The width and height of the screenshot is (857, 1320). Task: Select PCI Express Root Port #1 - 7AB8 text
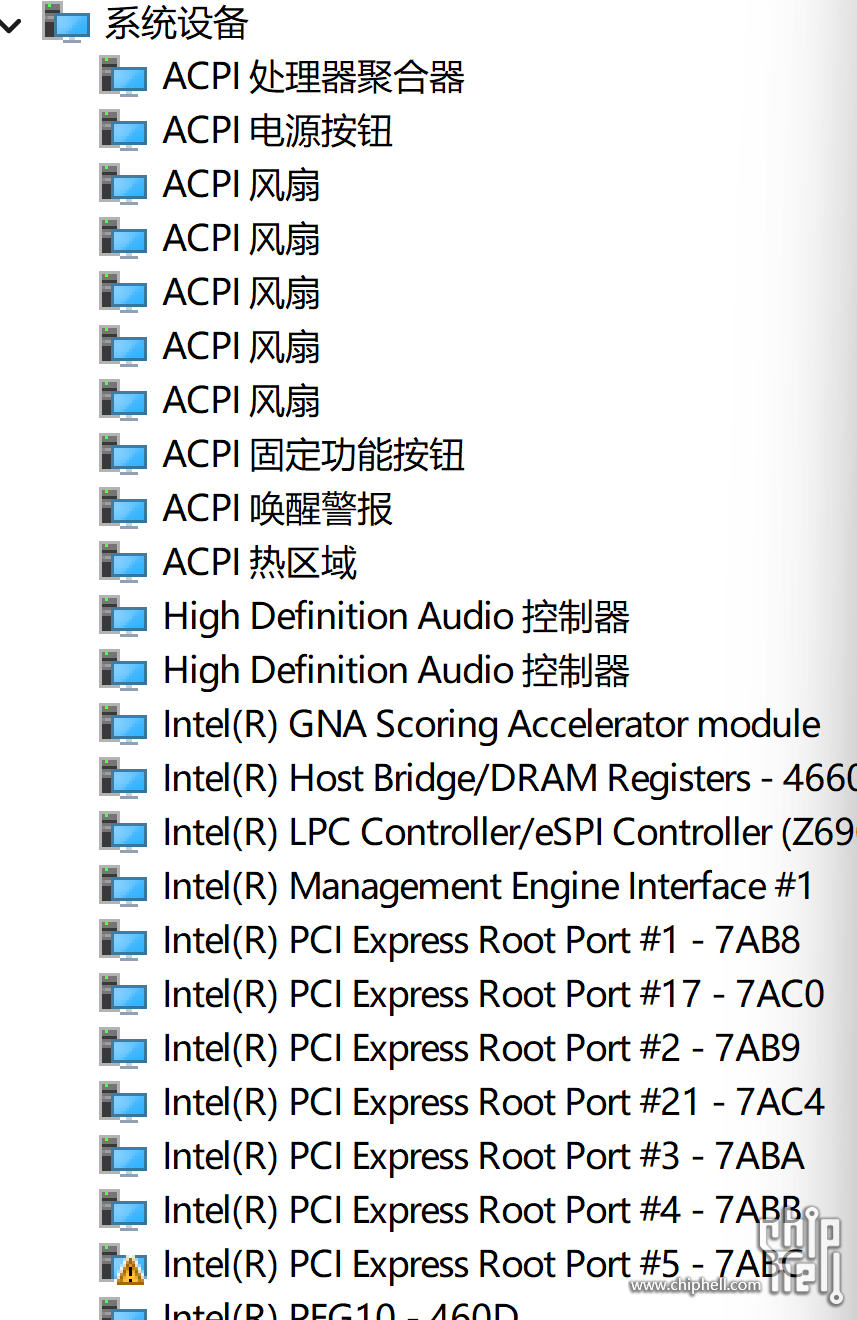[x=482, y=941]
